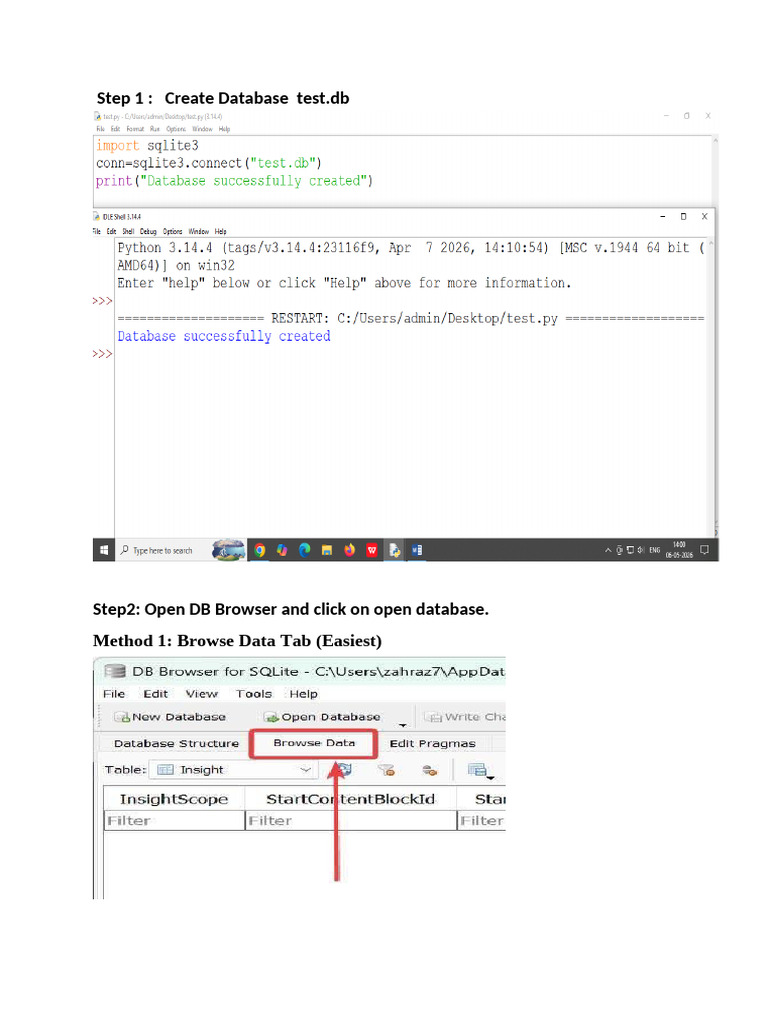Show hidden system tray icons

[608, 550]
